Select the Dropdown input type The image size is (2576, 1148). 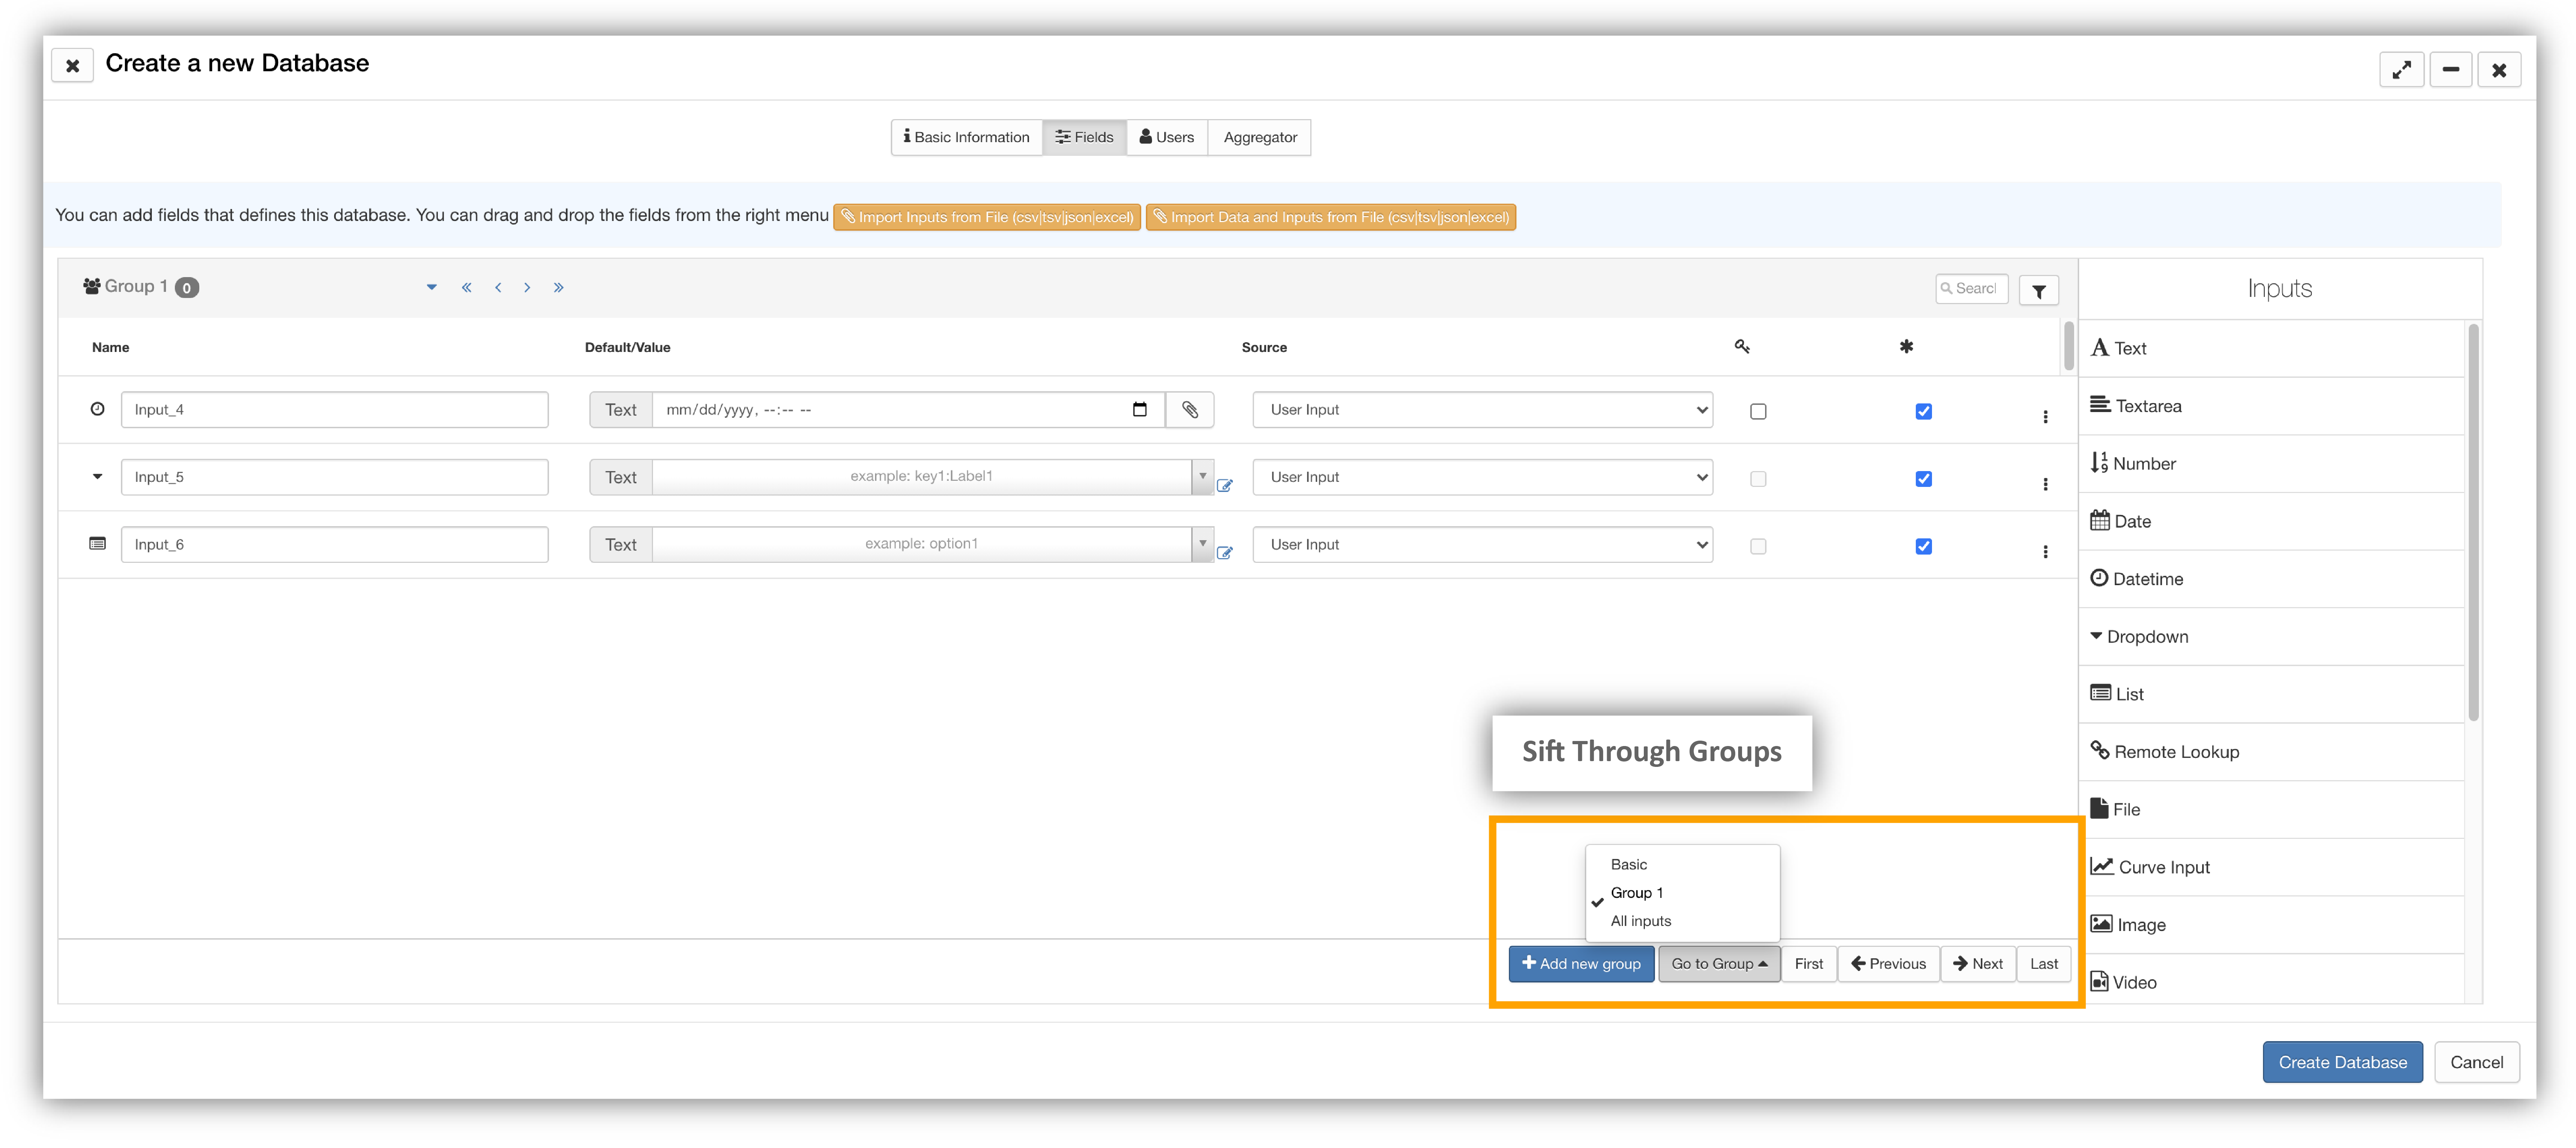click(x=2271, y=637)
